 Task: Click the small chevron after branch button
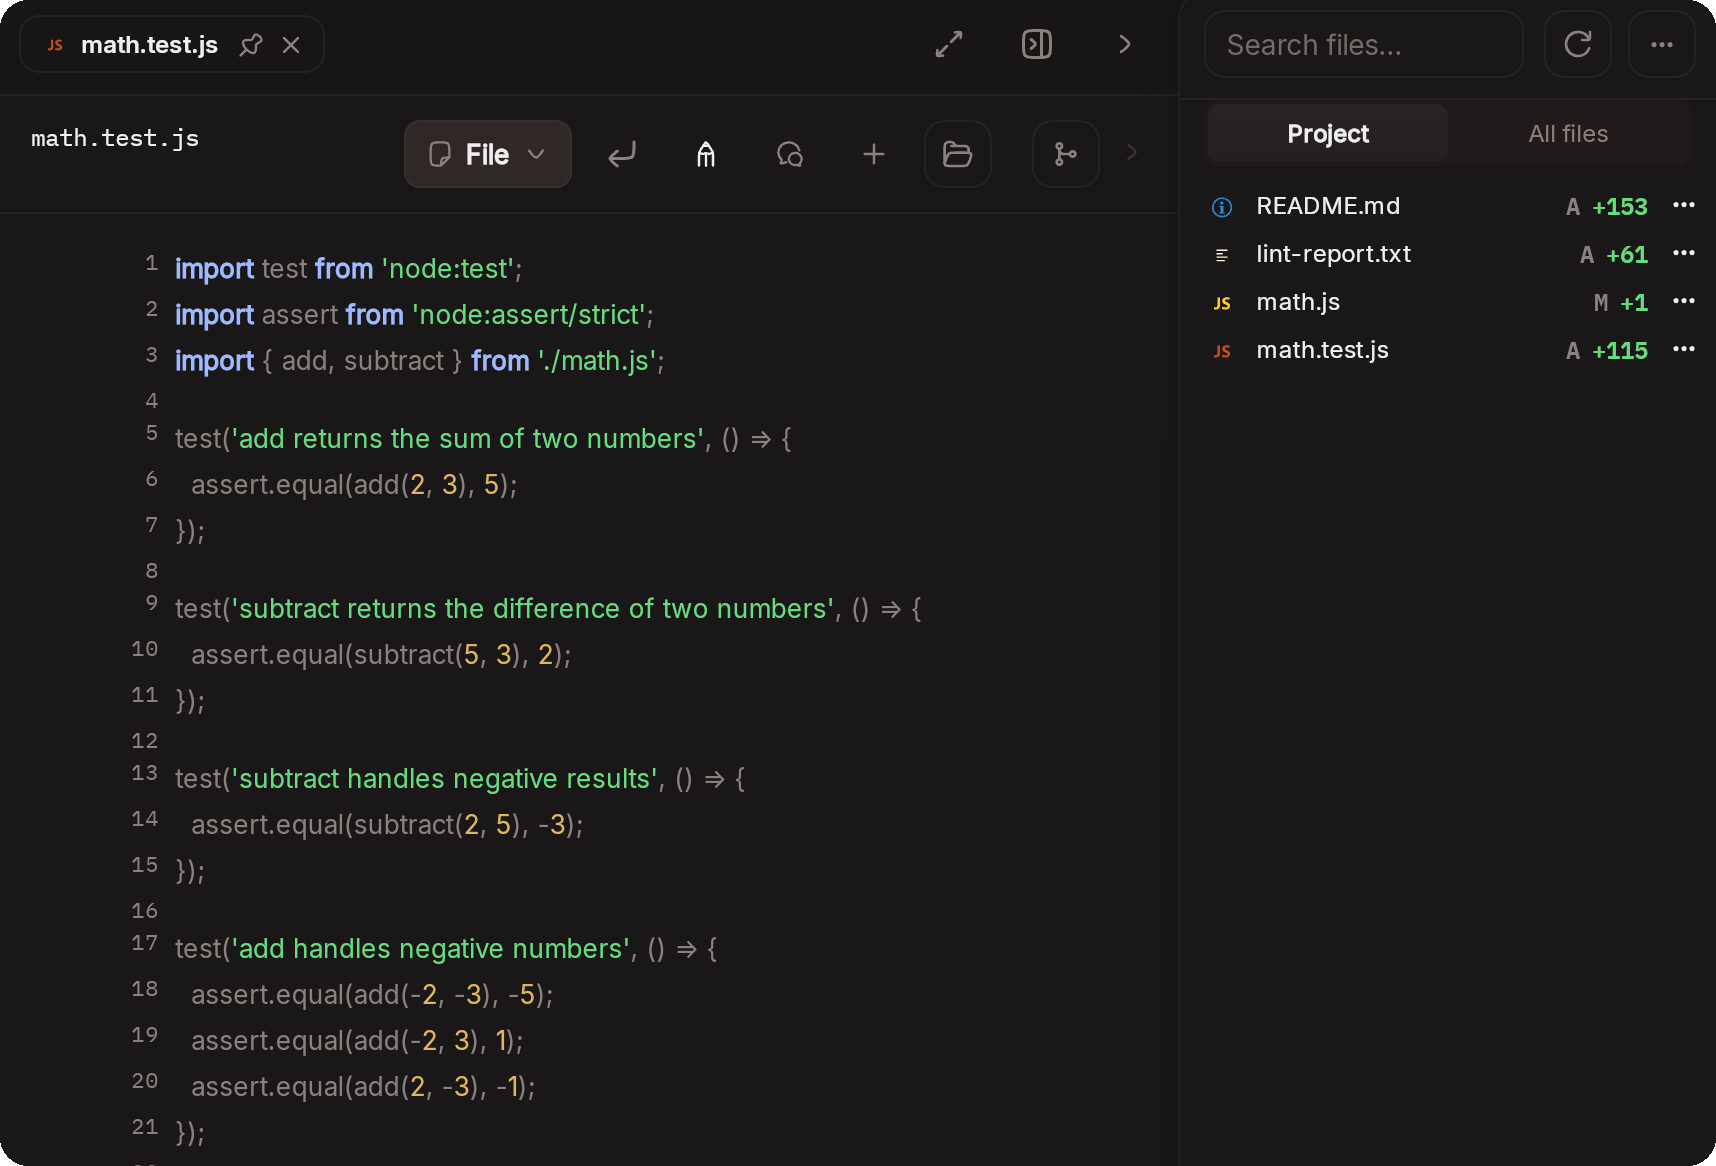tap(1132, 152)
